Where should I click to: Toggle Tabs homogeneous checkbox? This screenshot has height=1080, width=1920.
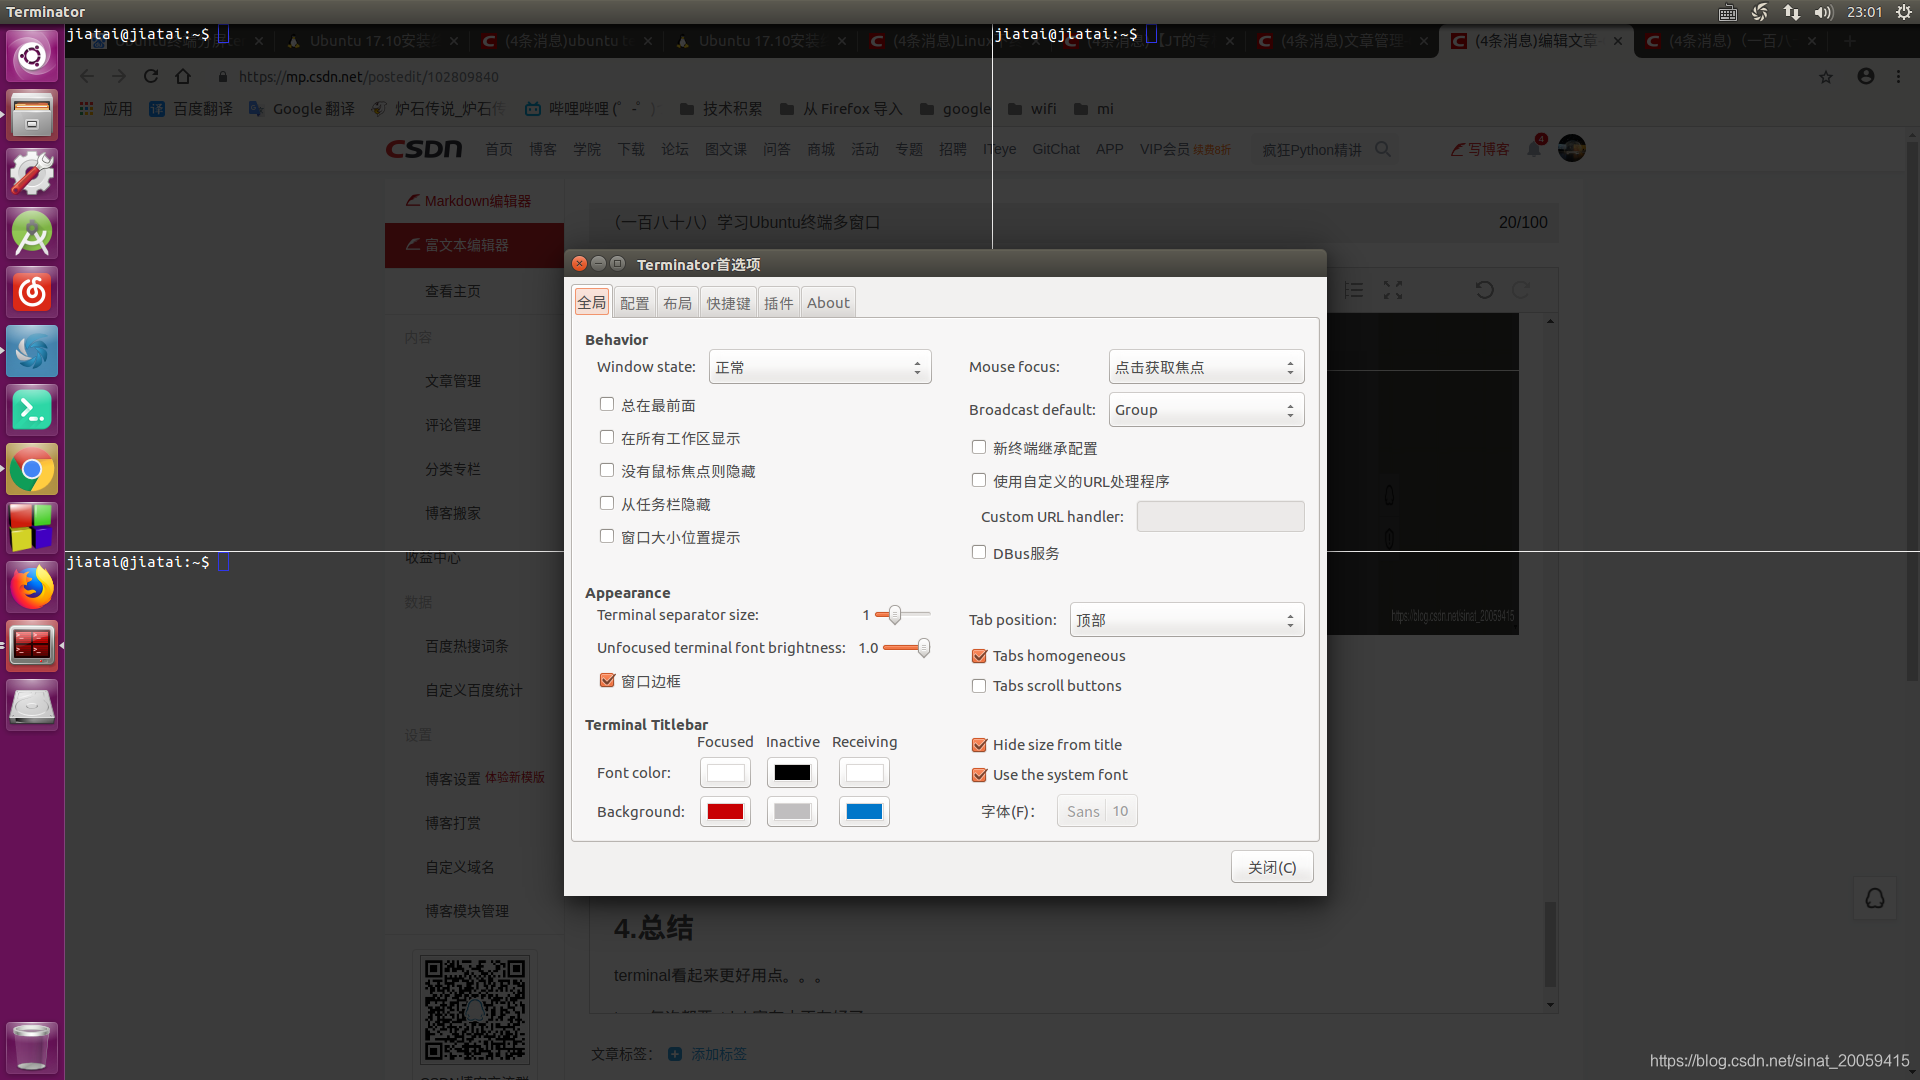pyautogui.click(x=978, y=655)
